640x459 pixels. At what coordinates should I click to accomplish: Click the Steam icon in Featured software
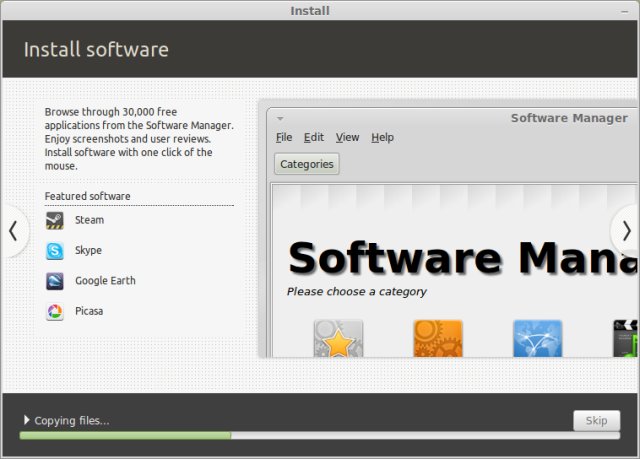click(x=55, y=220)
